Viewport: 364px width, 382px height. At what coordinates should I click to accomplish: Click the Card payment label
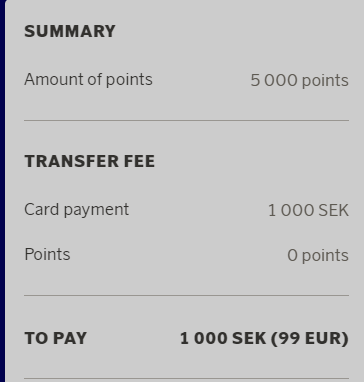tap(76, 210)
